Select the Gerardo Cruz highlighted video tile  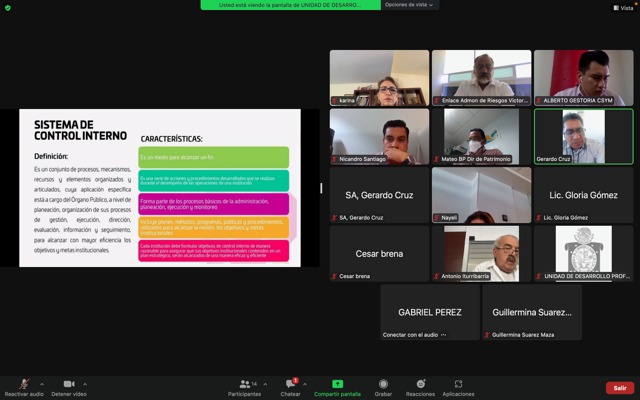(x=583, y=136)
